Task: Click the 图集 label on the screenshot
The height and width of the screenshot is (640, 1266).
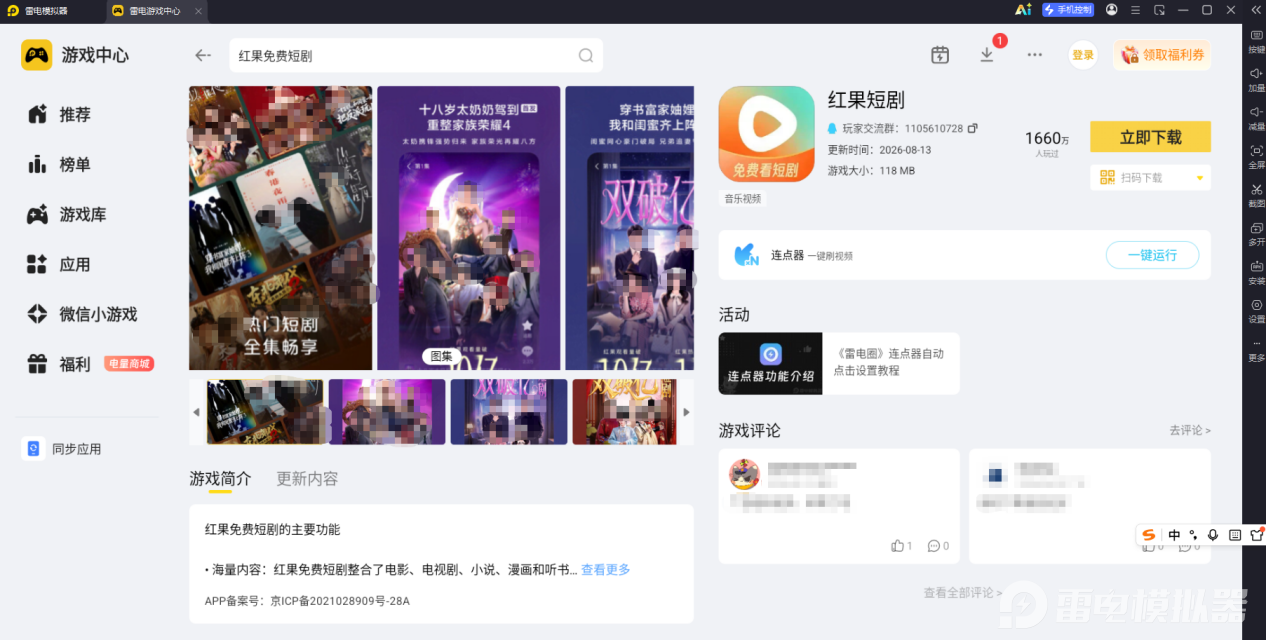Action: (x=441, y=356)
